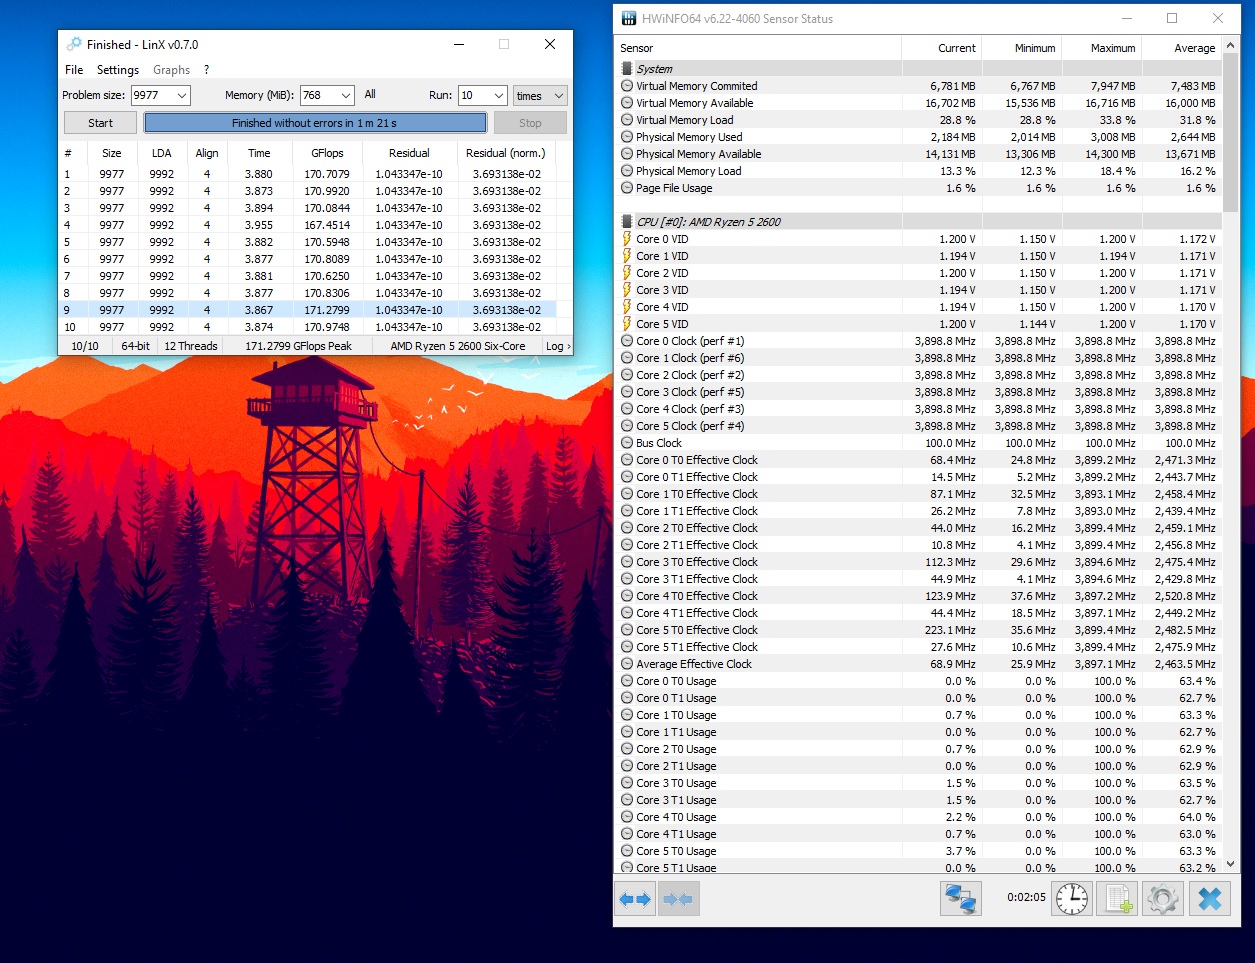The width and height of the screenshot is (1255, 963).
Task: Click the grey collapse arrows icon in HWiNFO
Action: [x=678, y=899]
